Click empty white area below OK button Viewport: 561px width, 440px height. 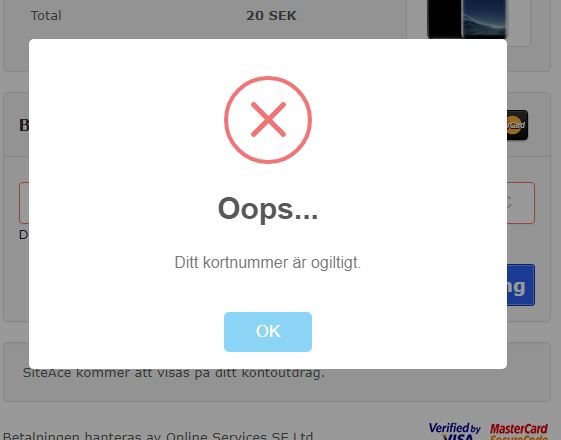point(268,360)
